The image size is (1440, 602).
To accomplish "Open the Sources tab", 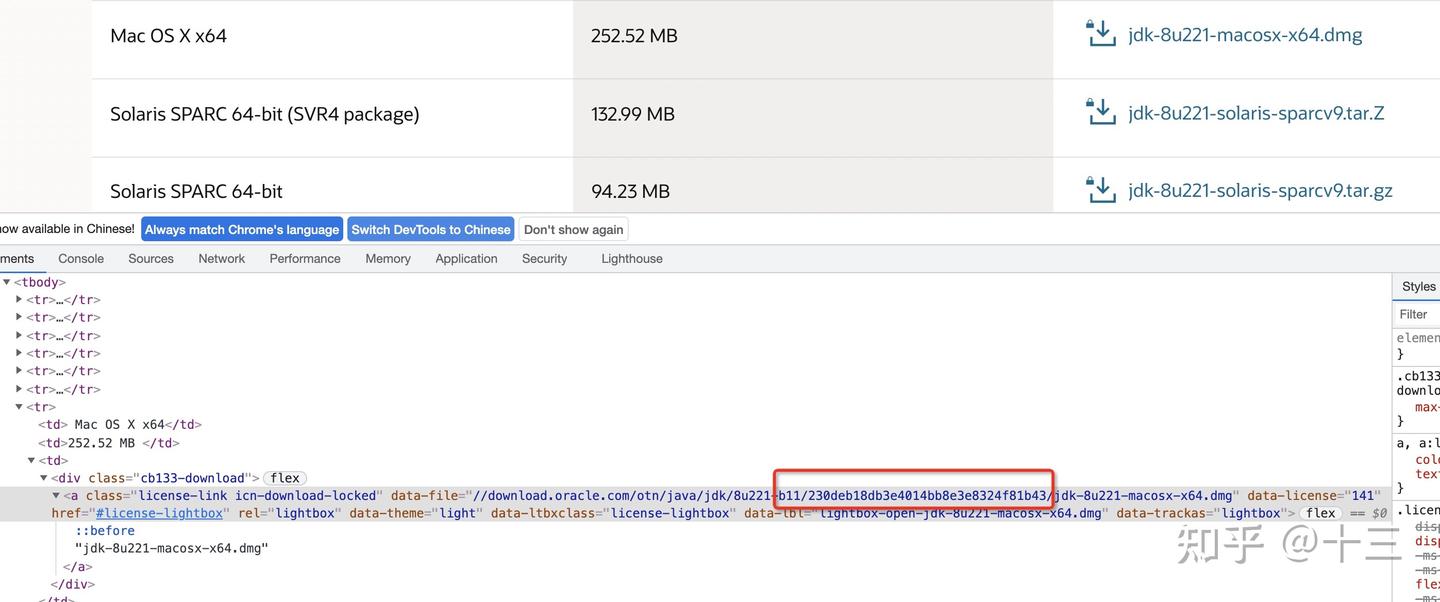I will [151, 258].
